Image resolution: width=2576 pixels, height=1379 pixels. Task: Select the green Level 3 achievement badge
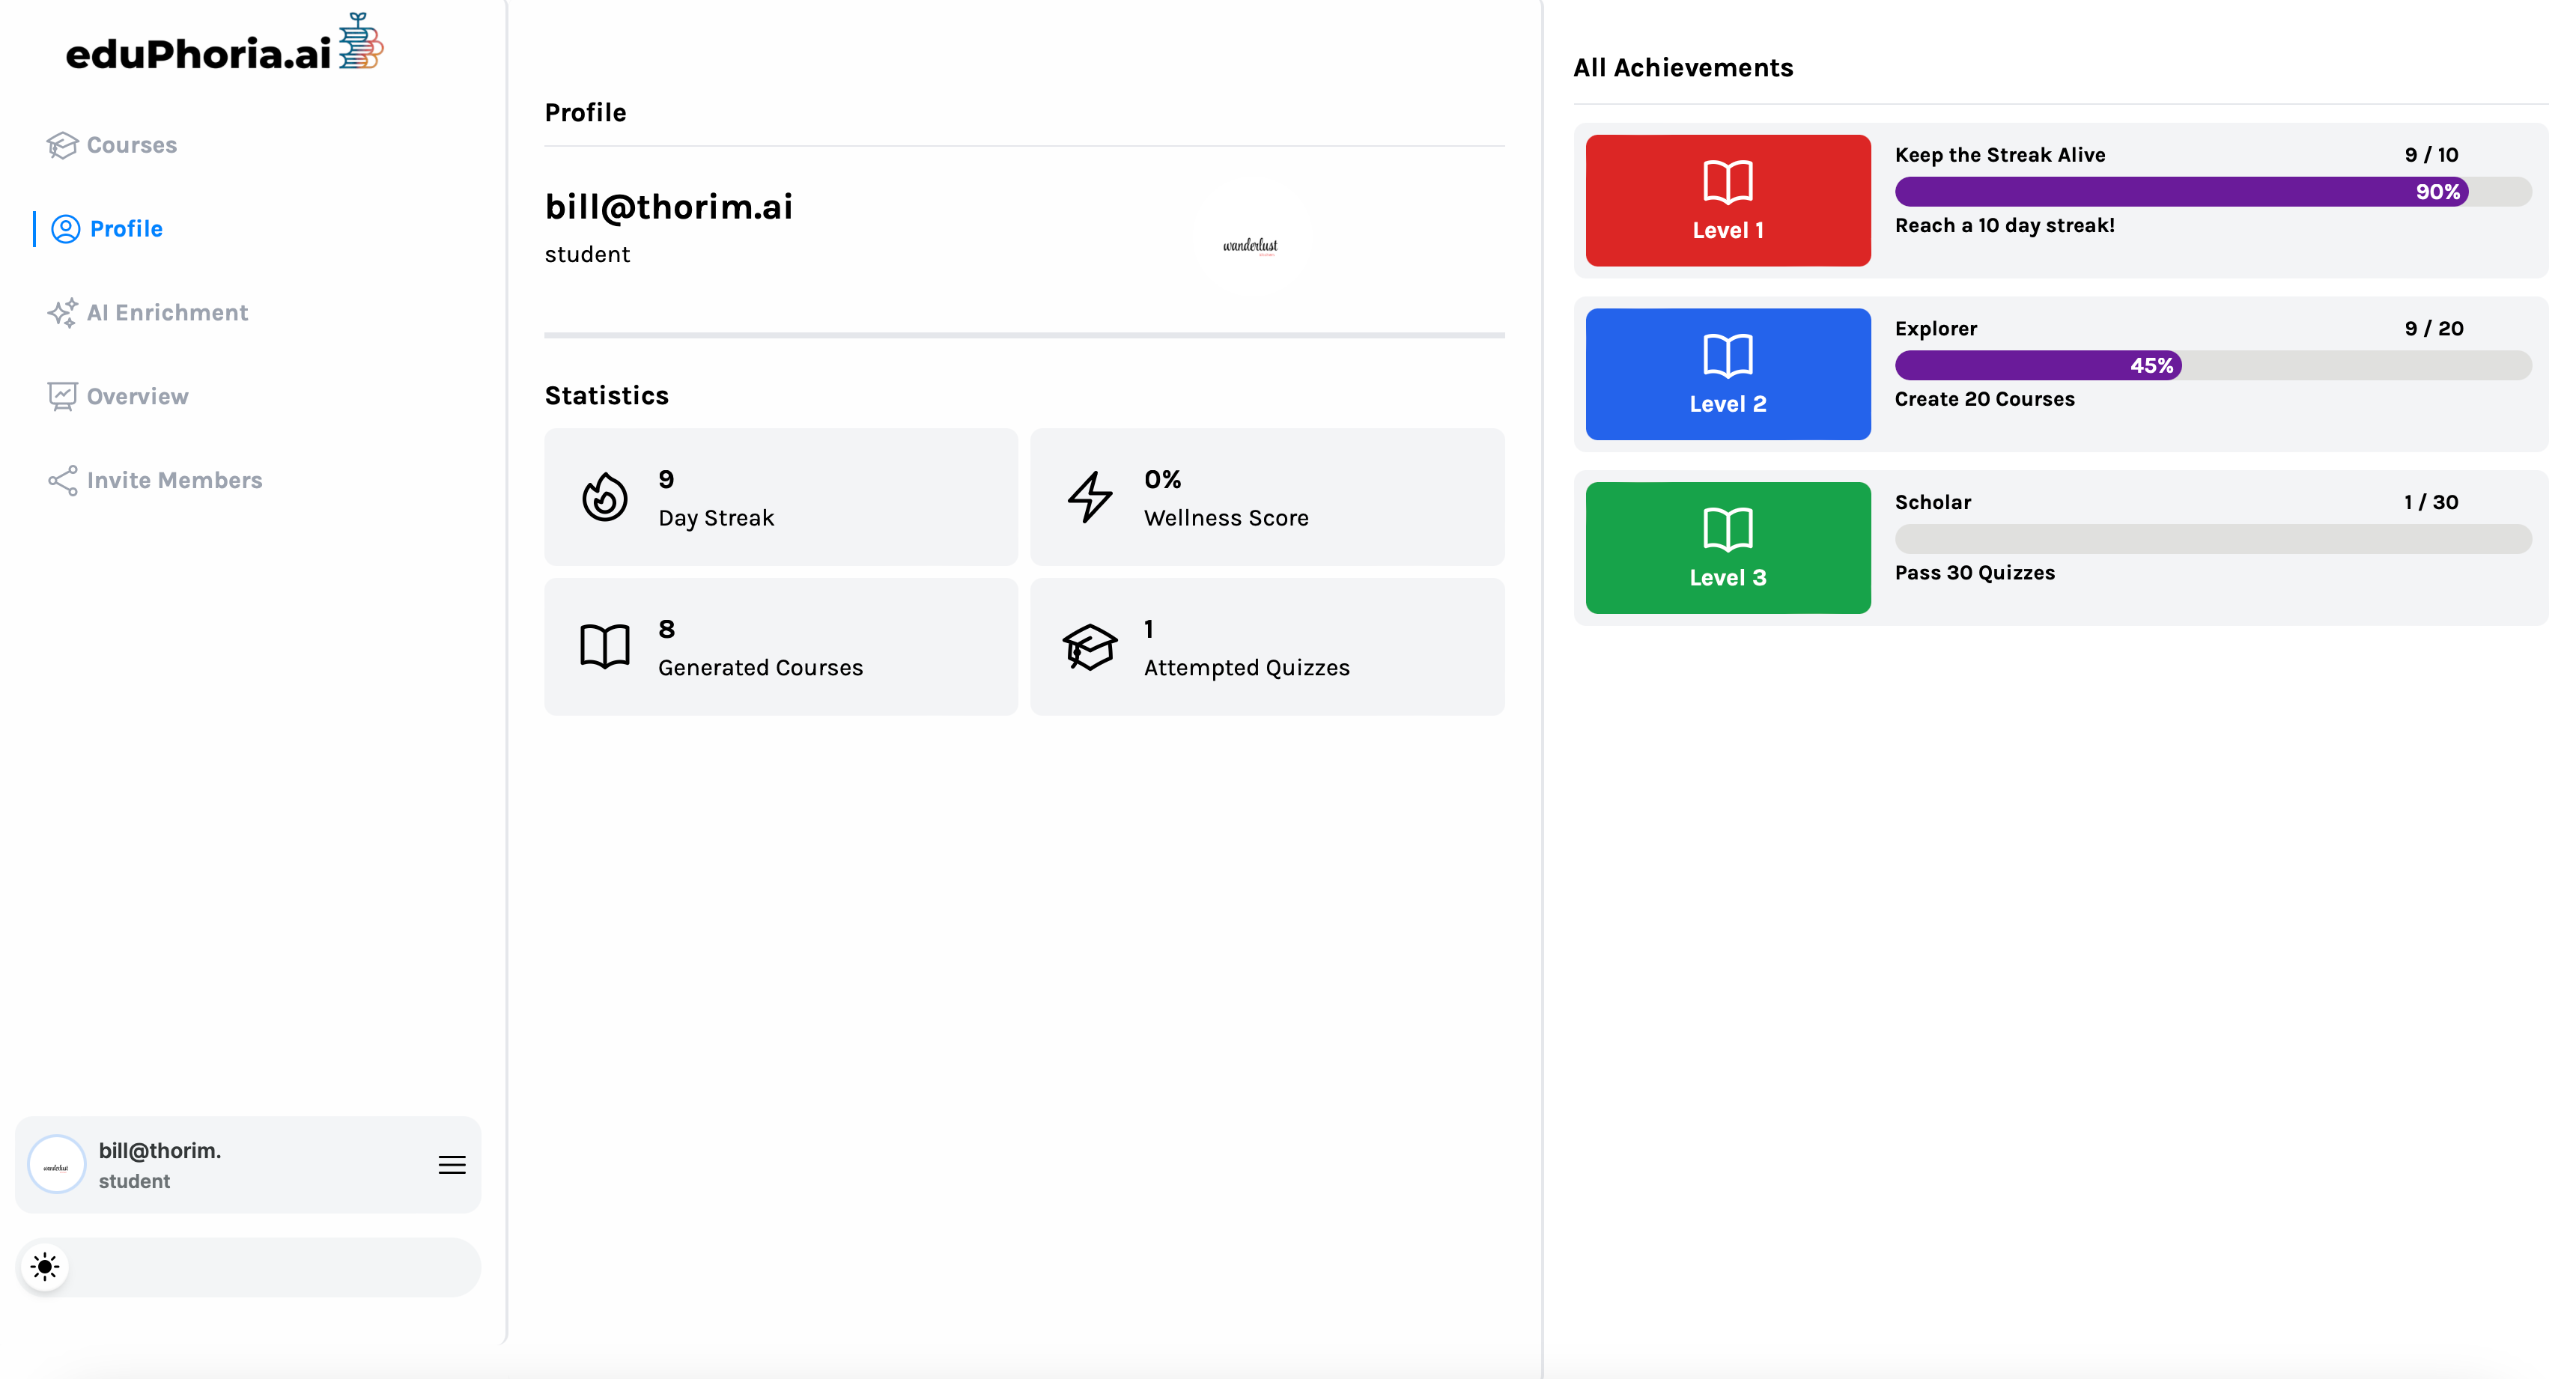click(1727, 548)
